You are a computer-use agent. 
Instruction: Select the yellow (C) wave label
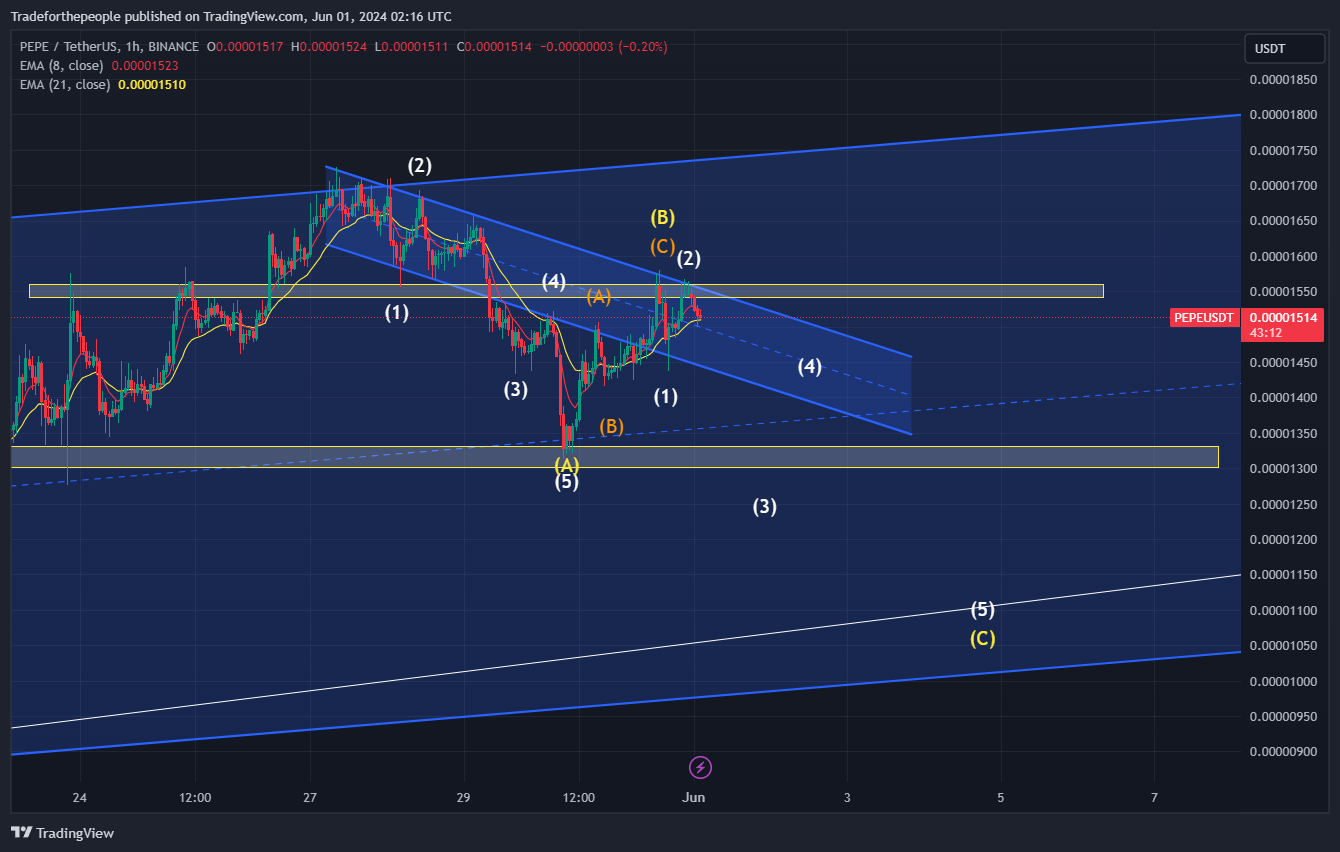coord(982,638)
